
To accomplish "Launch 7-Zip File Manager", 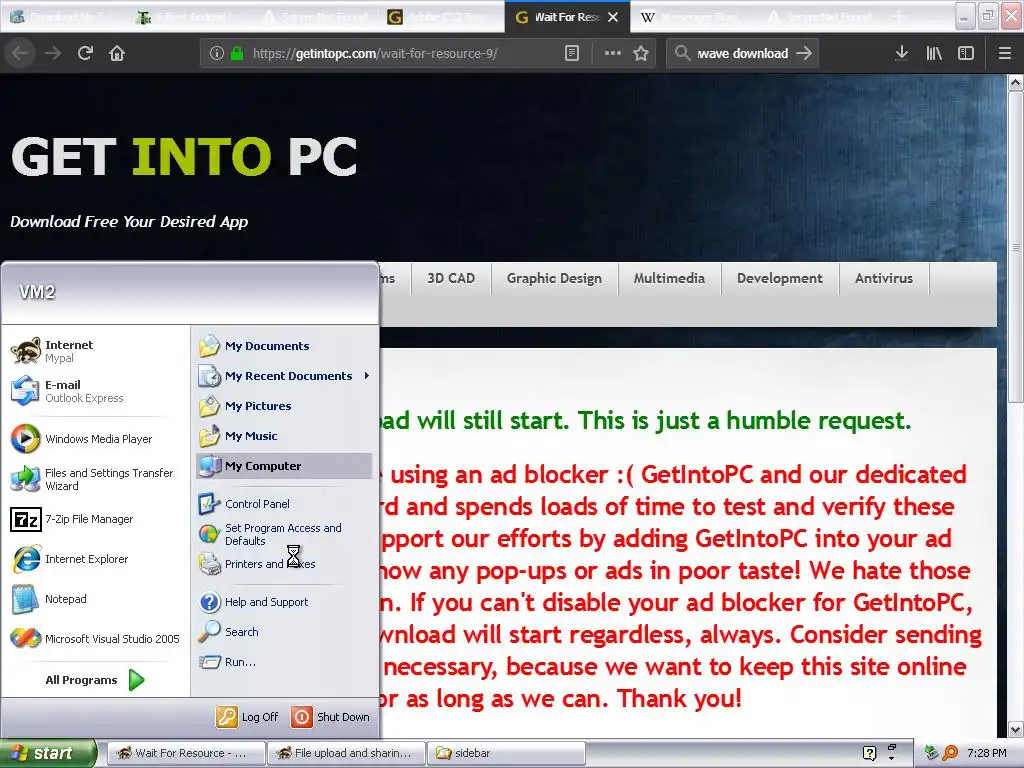I will [95, 519].
